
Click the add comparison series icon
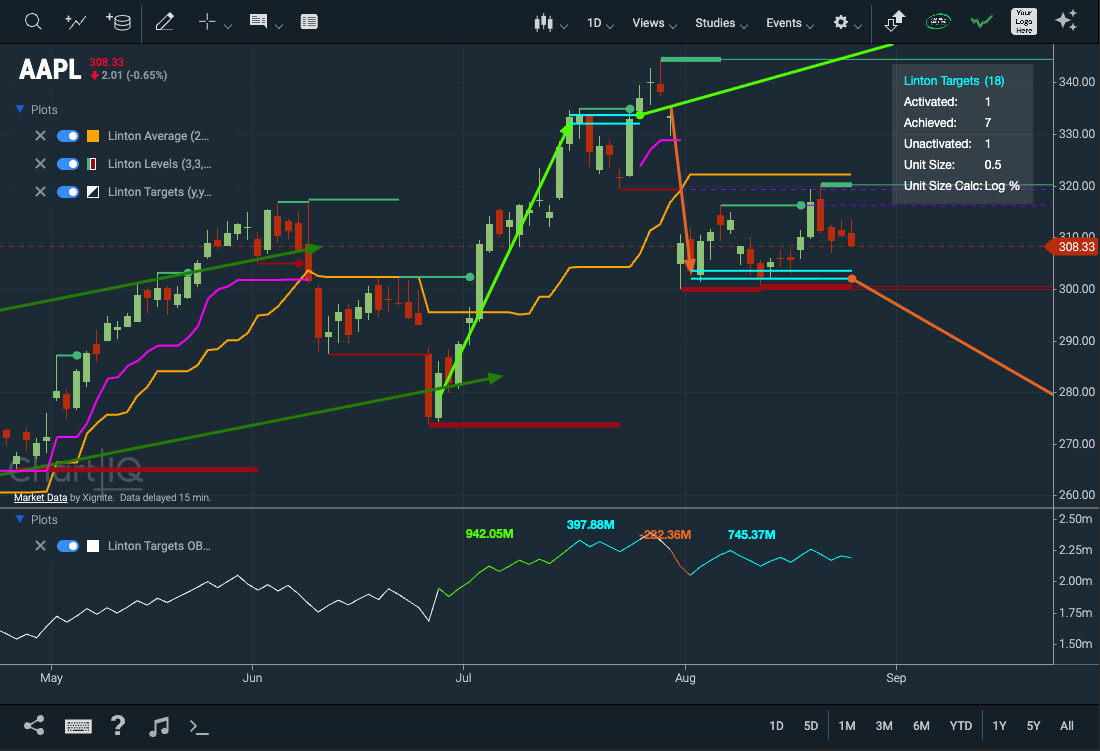[x=75, y=22]
